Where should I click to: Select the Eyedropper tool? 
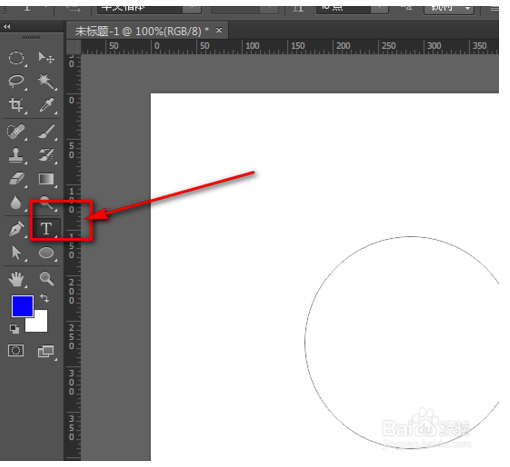pyautogui.click(x=47, y=105)
